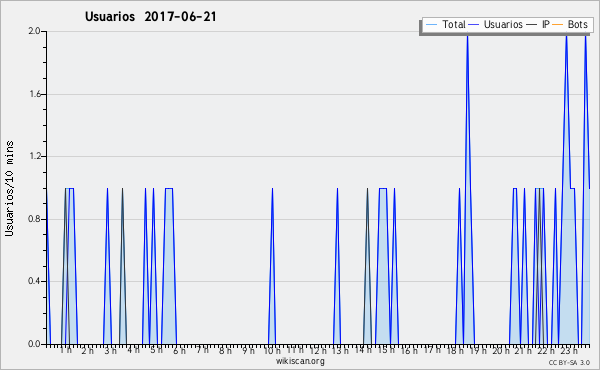Click the 11 h x-axis label
This screenshot has height=370, width=600.
coord(295,350)
